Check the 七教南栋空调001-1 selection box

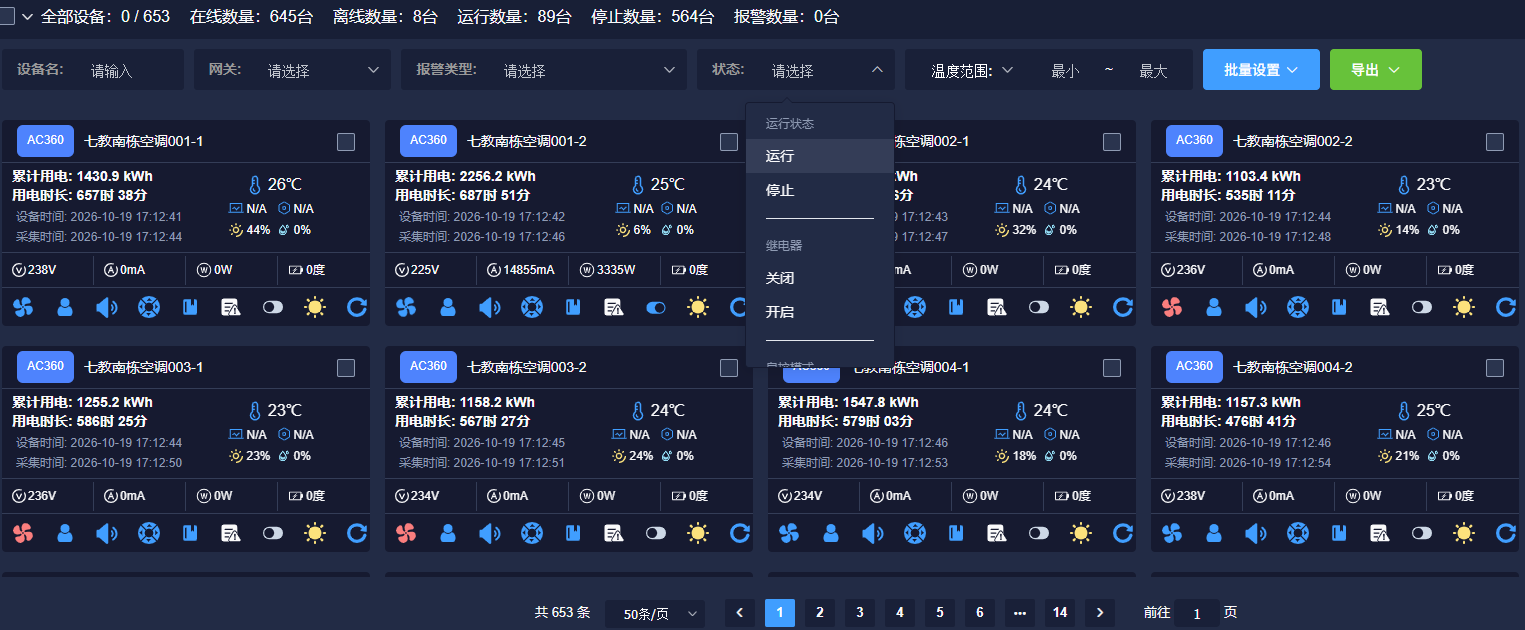346,142
